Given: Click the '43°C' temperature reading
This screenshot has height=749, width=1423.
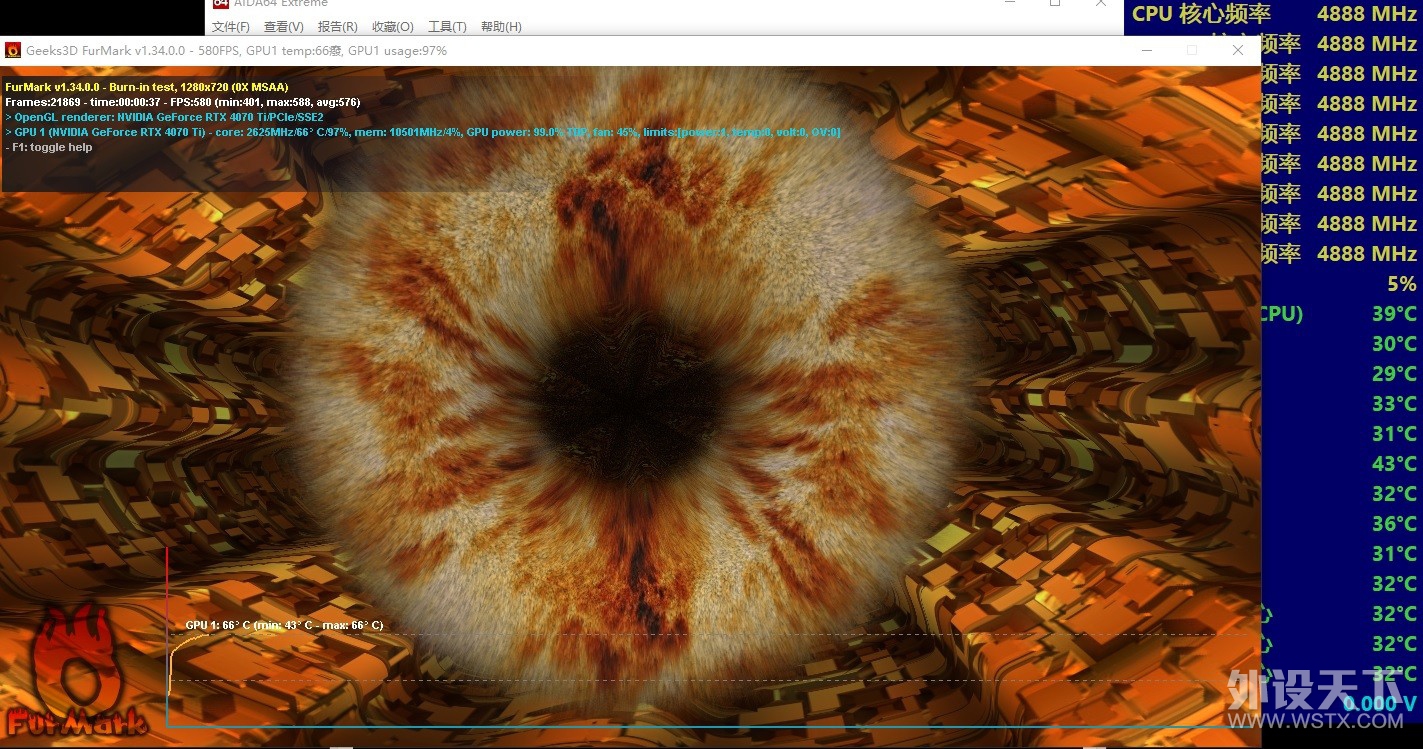Looking at the screenshot, I should (1394, 464).
